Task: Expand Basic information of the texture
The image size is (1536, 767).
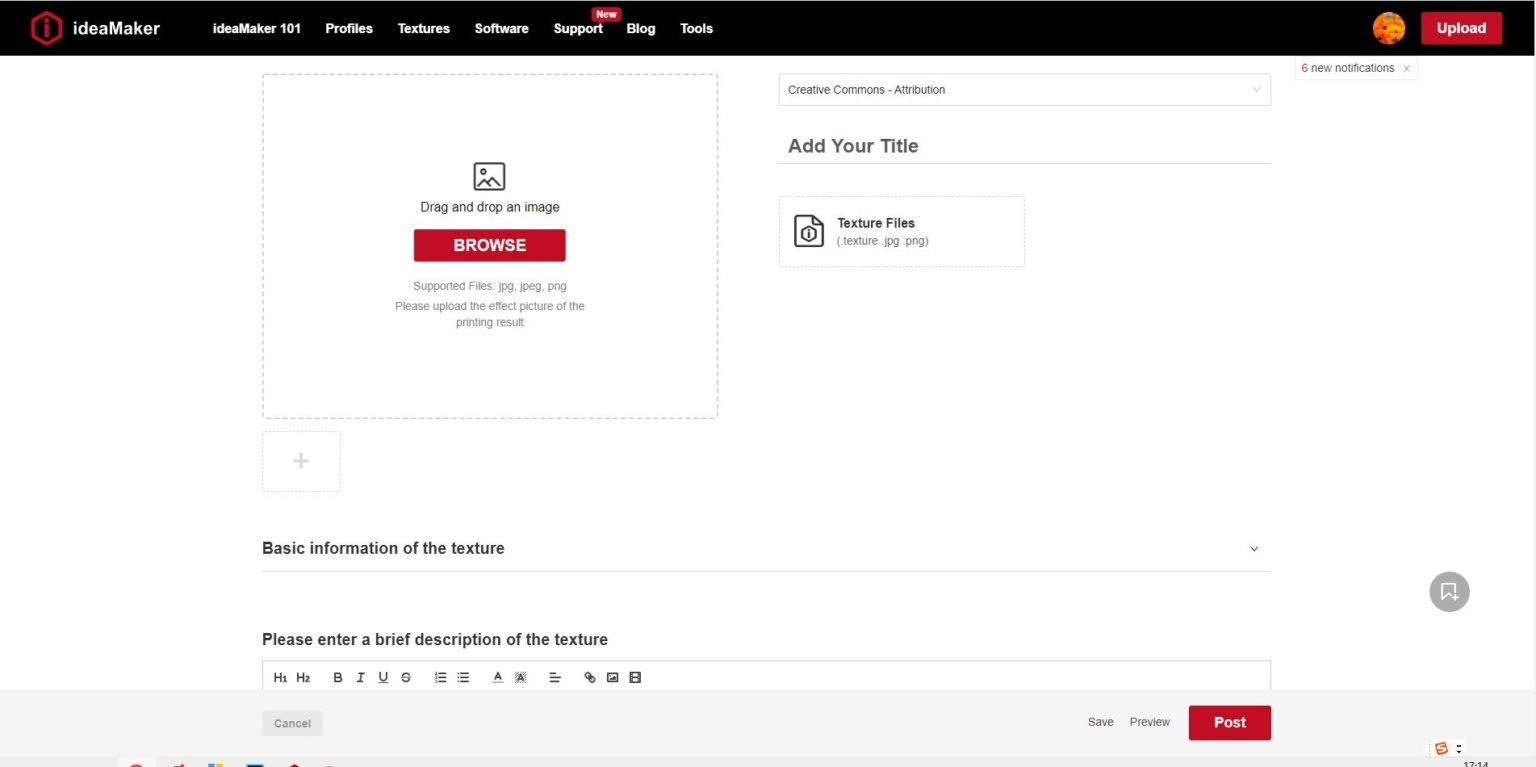Action: [x=1254, y=549]
